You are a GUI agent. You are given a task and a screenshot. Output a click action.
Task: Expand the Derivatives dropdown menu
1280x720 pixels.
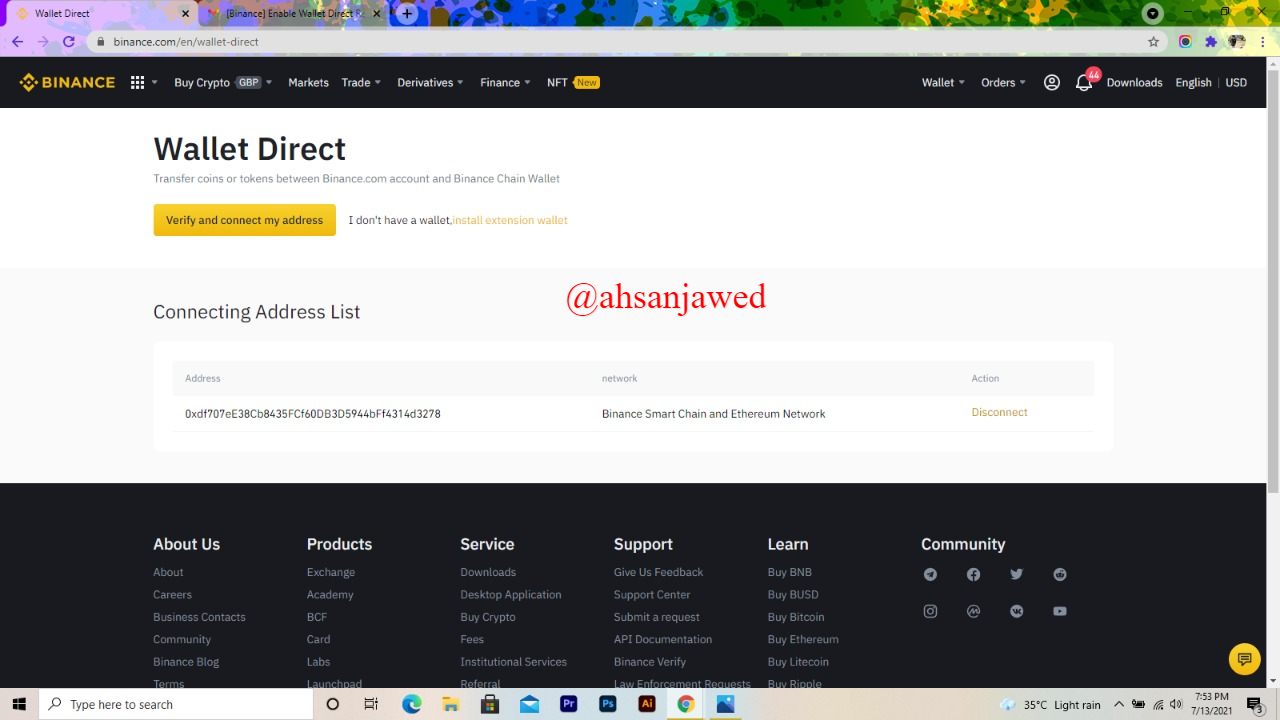pyautogui.click(x=430, y=82)
